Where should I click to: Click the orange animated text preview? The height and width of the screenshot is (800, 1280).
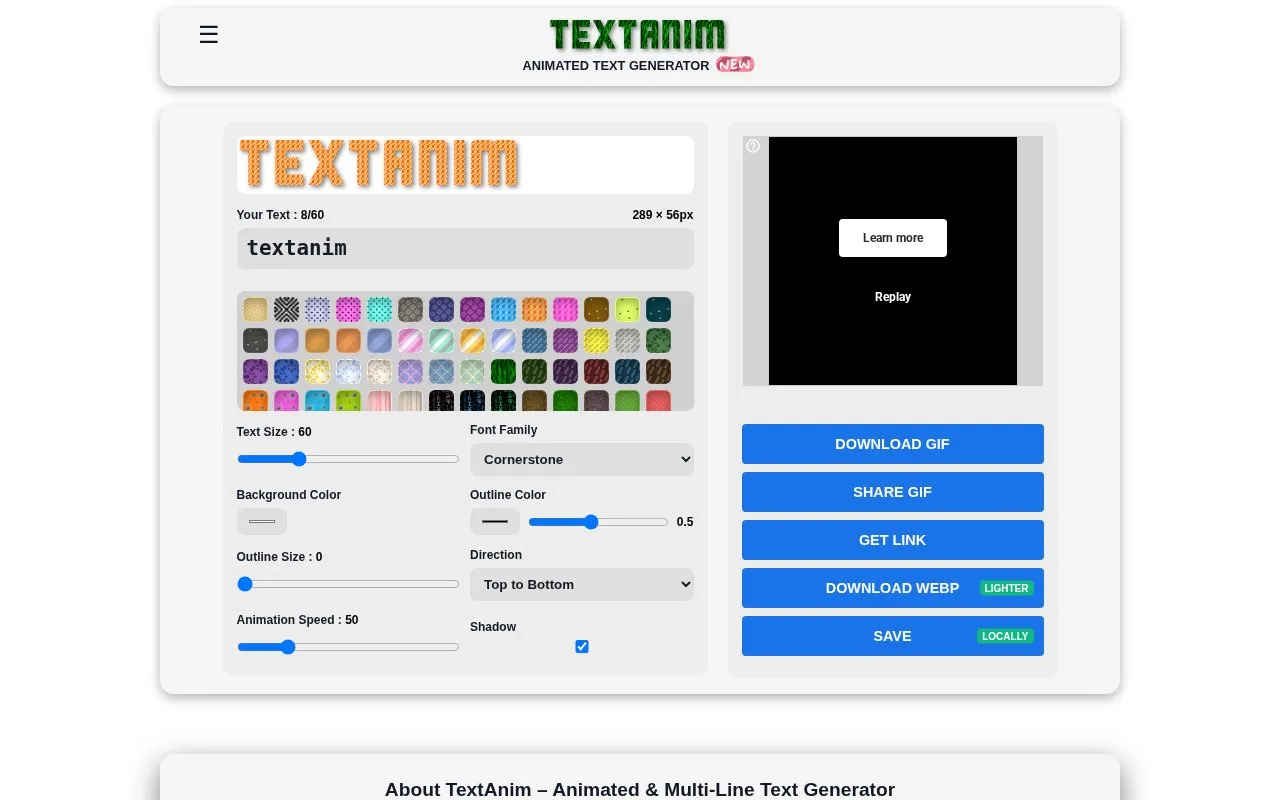[x=379, y=164]
